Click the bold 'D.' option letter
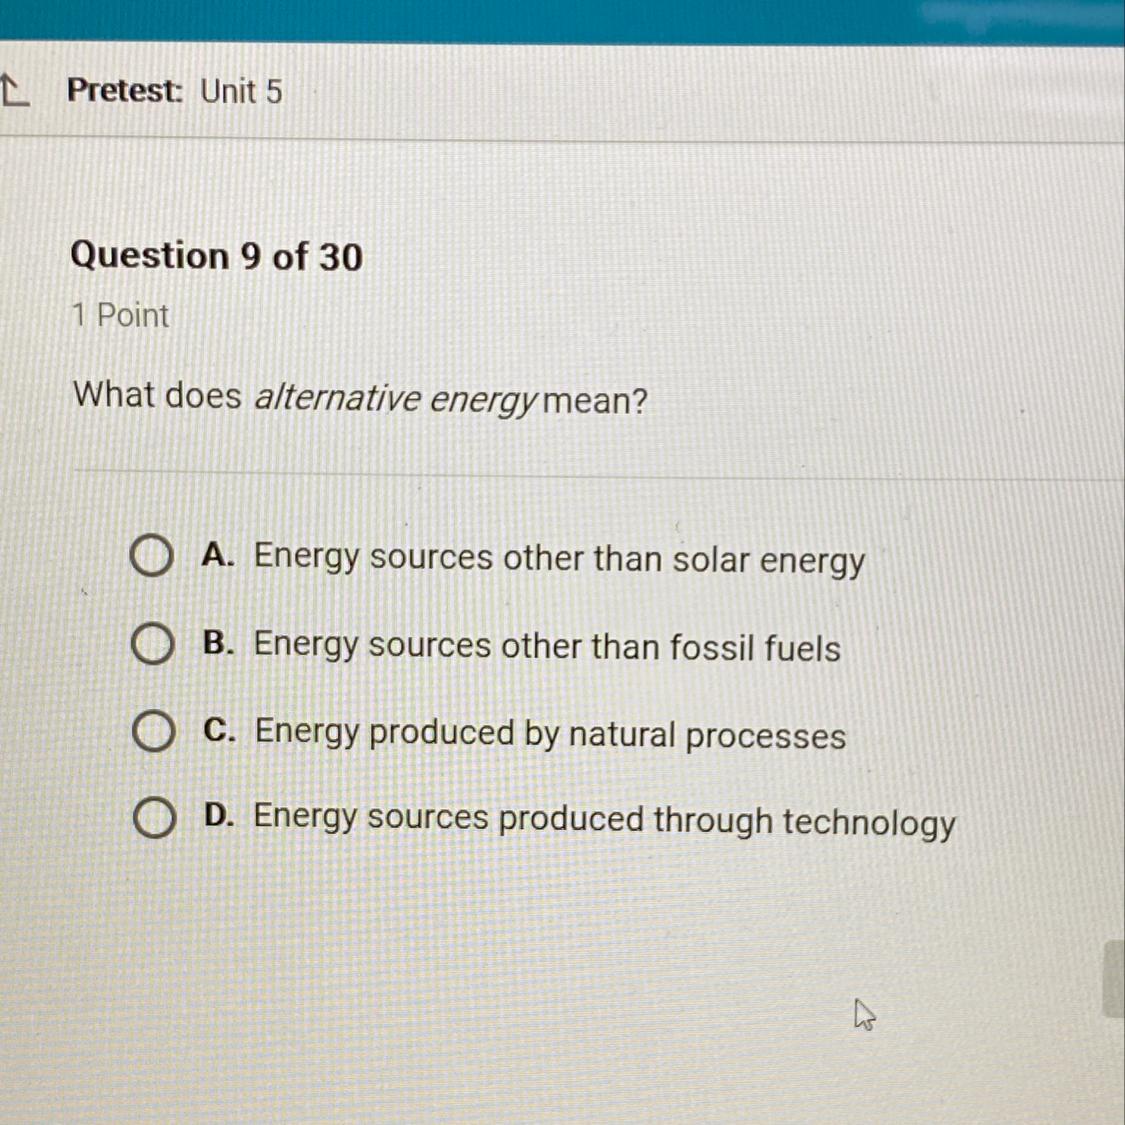This screenshot has height=1125, width=1125. tap(219, 816)
